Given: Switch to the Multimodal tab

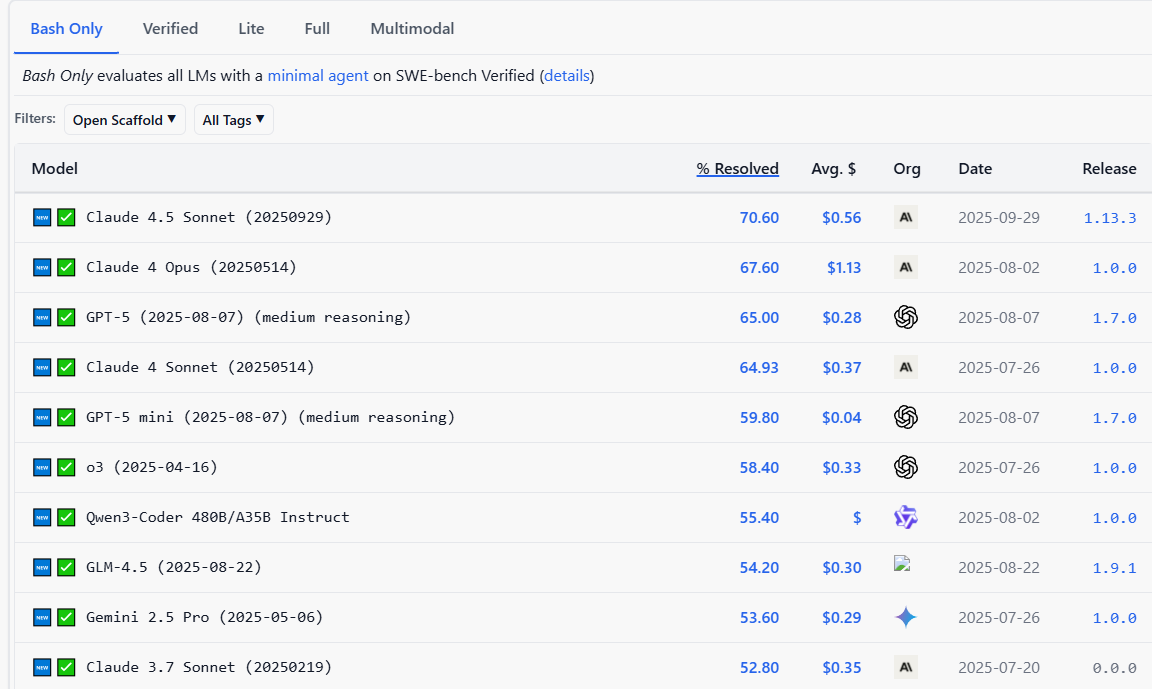Looking at the screenshot, I should [412, 29].
